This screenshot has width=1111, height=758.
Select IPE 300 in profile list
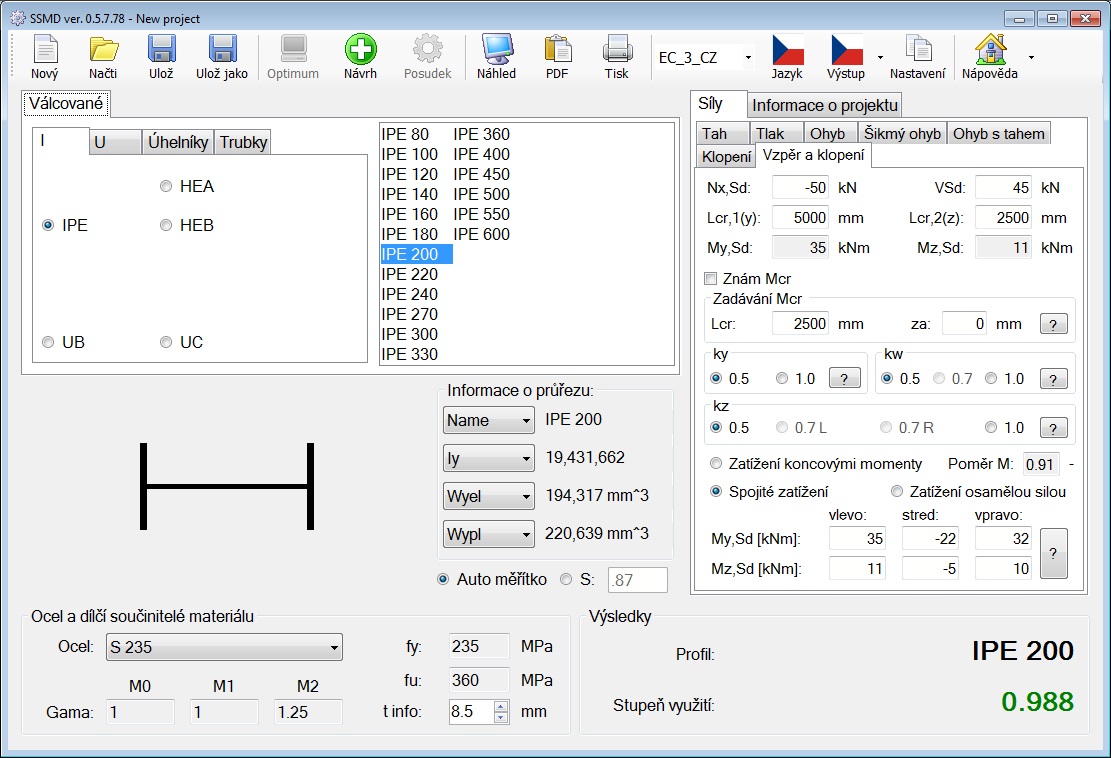pyautogui.click(x=410, y=334)
